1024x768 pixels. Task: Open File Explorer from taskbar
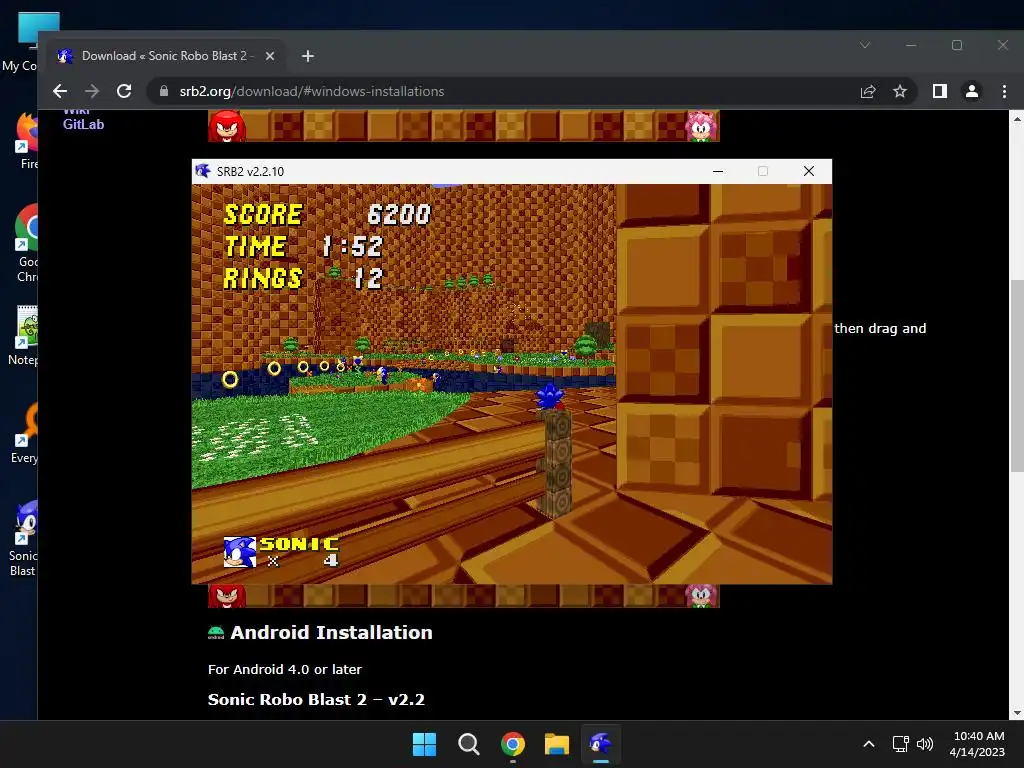[x=557, y=744]
